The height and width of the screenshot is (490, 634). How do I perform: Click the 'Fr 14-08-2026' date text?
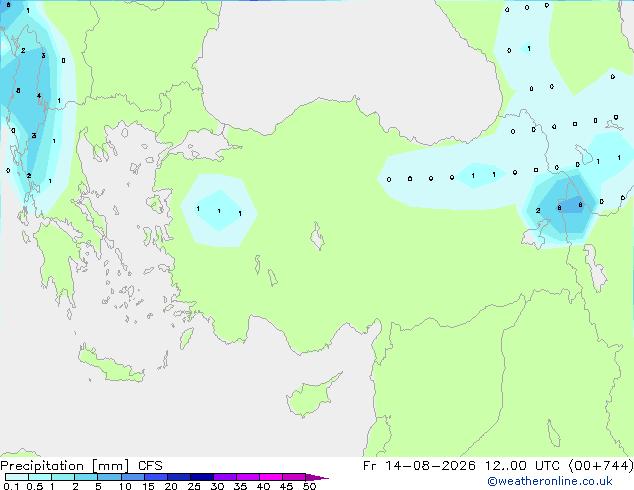coord(419,466)
